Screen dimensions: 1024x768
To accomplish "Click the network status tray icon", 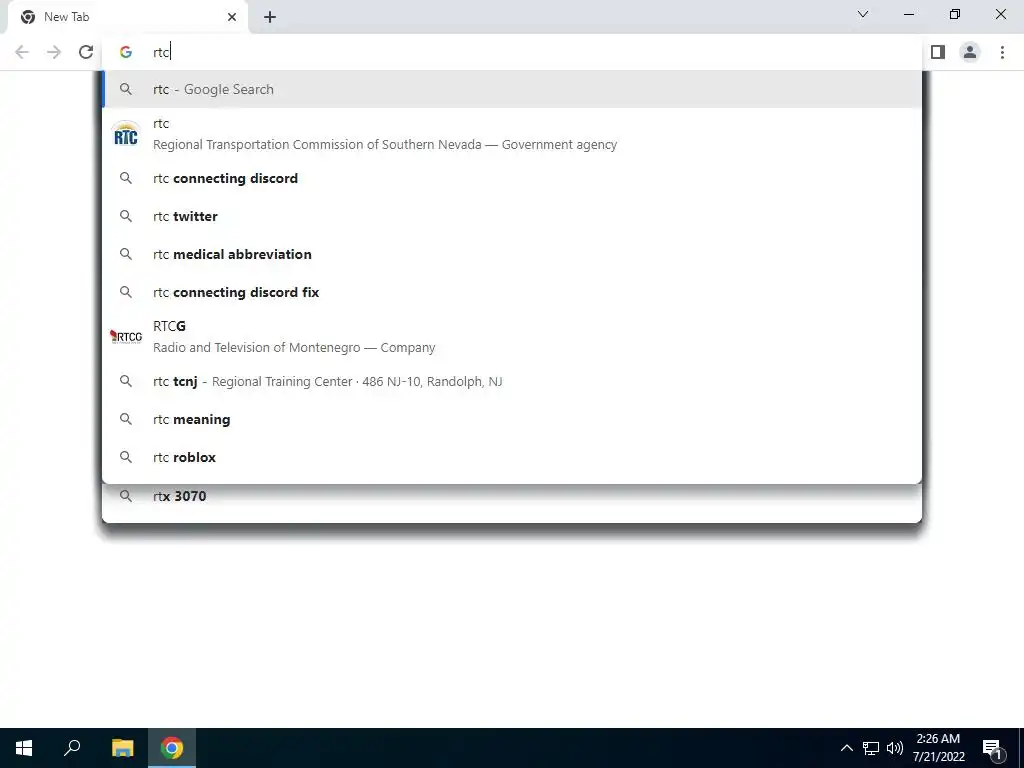I will [x=871, y=748].
